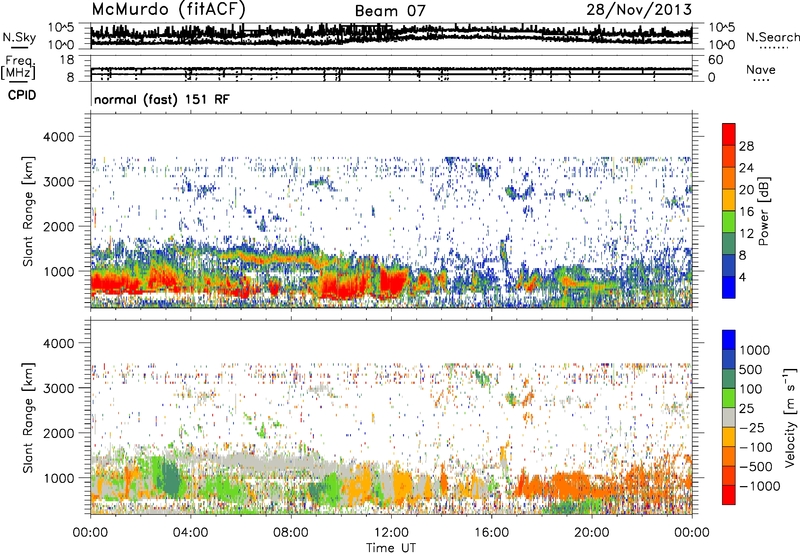Click the 18 MHz frequency tick label
Viewport: 800px width, 554px height.
(x=67, y=60)
